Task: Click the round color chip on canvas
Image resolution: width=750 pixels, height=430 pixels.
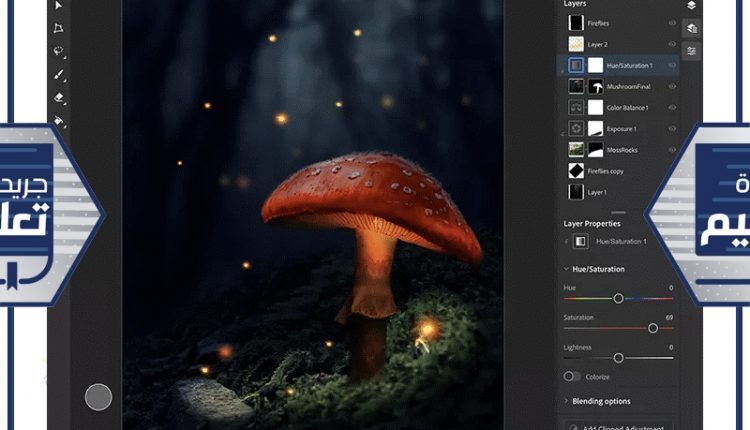Action: pyautogui.click(x=98, y=396)
